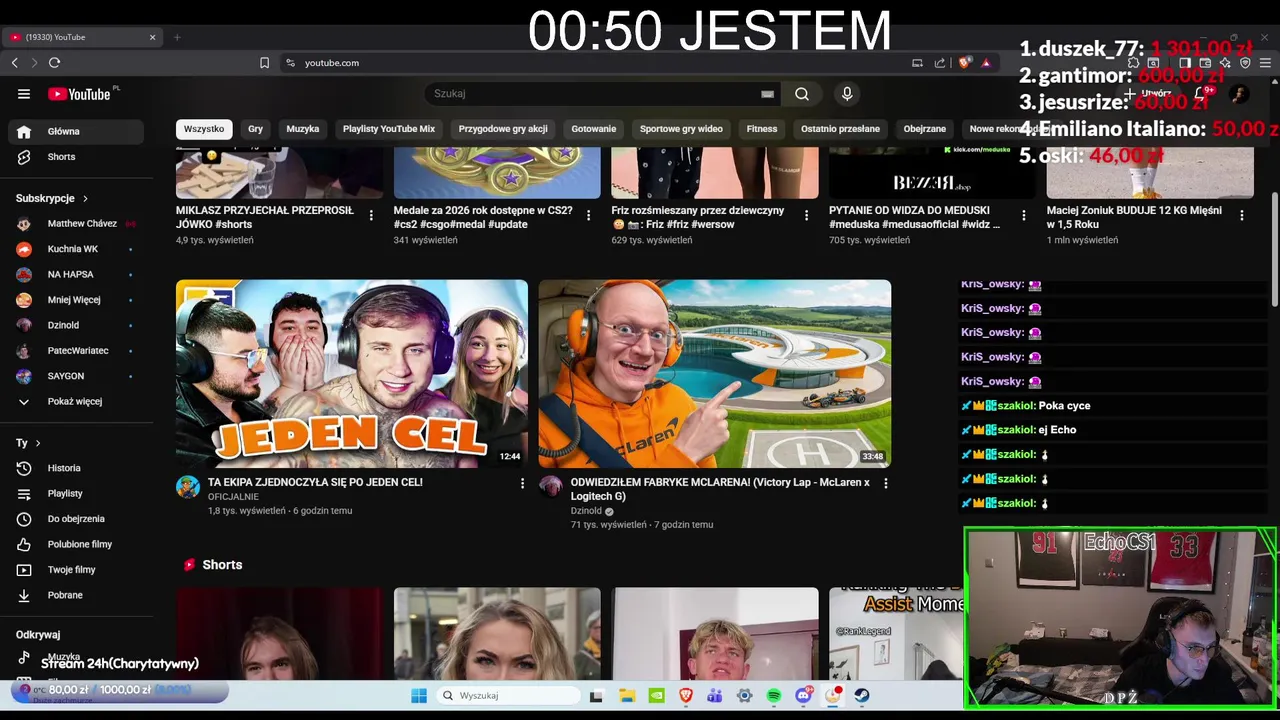Expand subscriptions with Pokaż więcej
Viewport: 1280px width, 720px height.
[x=76, y=401]
